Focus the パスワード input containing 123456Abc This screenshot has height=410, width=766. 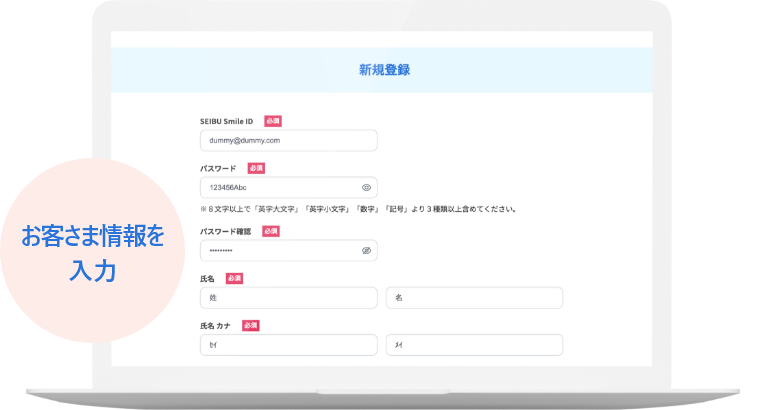280,187
